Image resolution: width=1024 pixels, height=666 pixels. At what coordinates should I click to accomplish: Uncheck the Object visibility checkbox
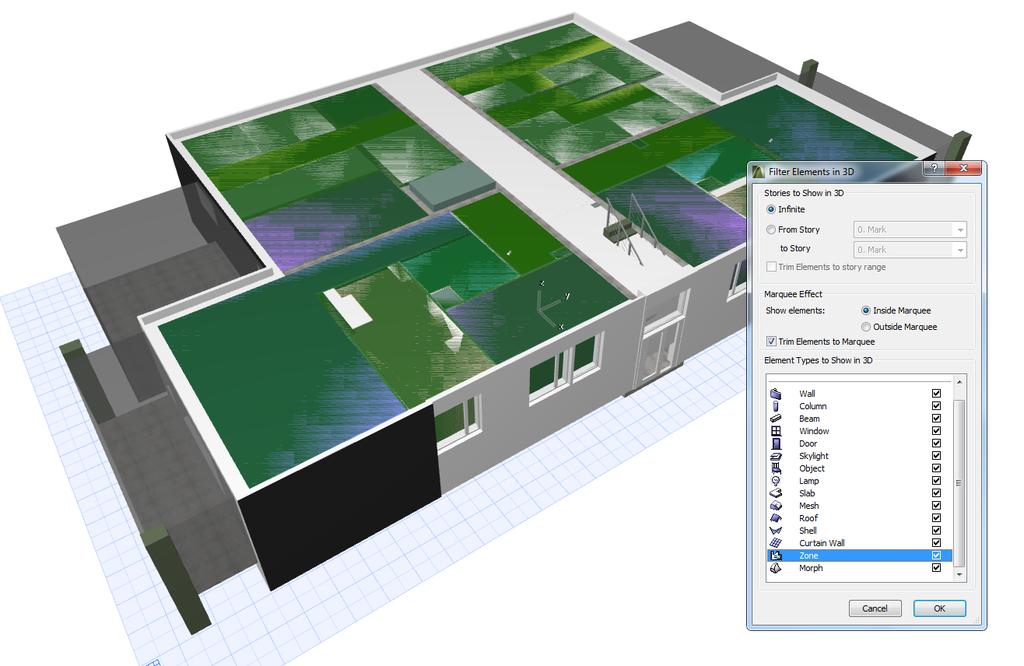(x=936, y=468)
